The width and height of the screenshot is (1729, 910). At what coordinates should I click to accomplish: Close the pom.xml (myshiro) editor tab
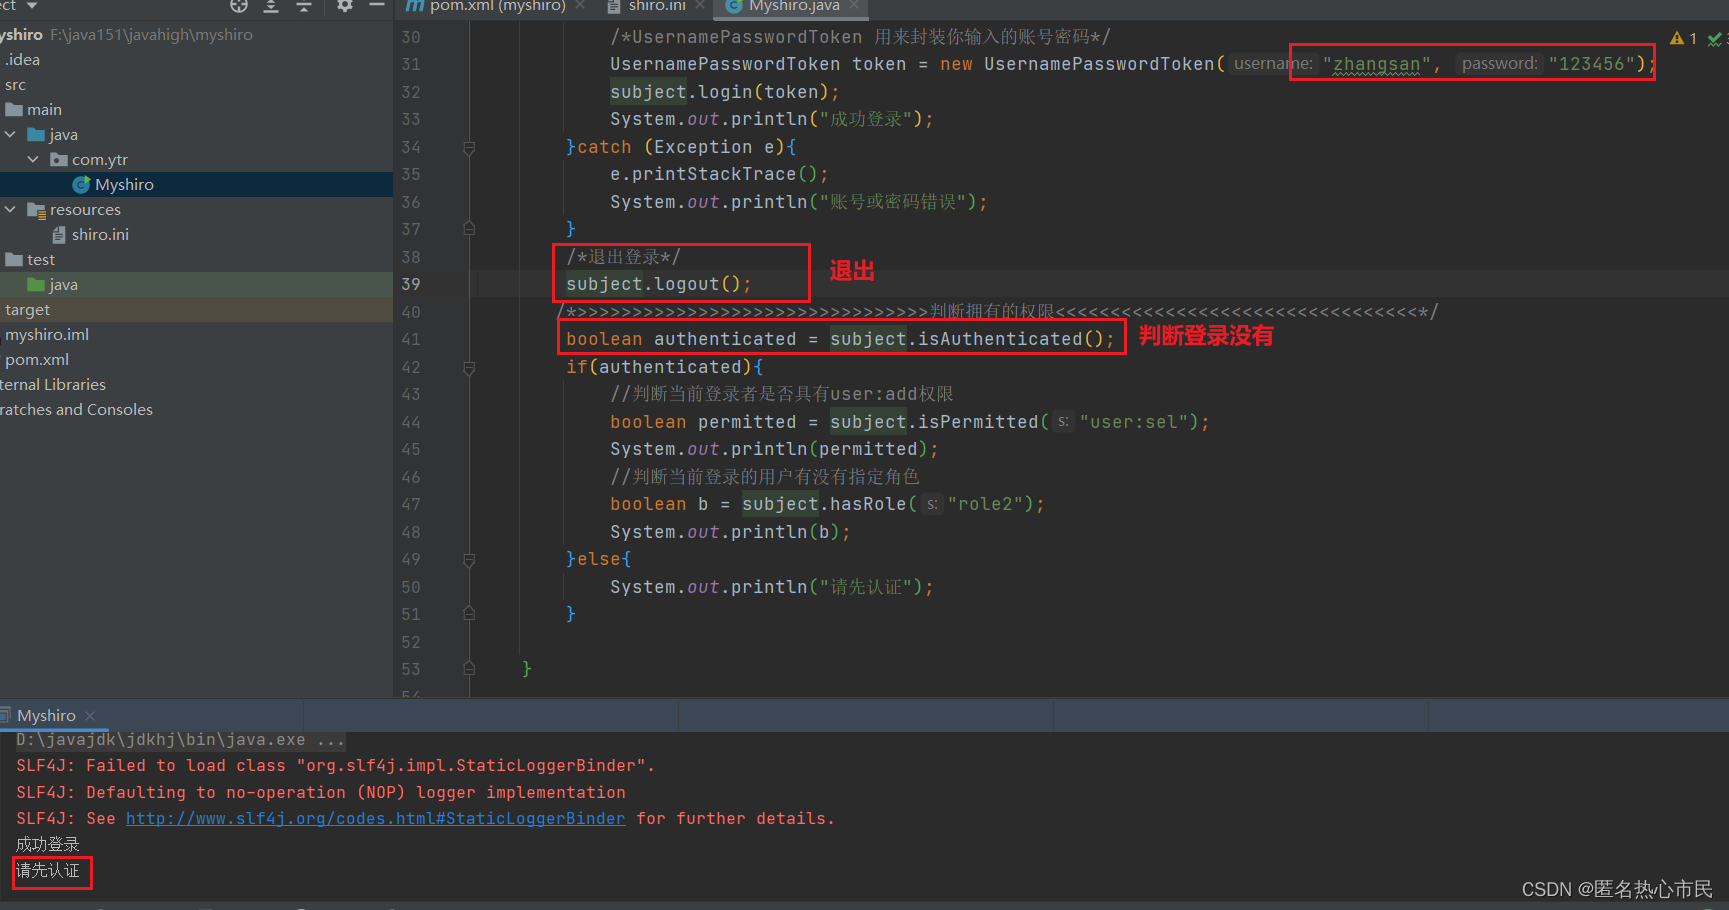point(580,6)
